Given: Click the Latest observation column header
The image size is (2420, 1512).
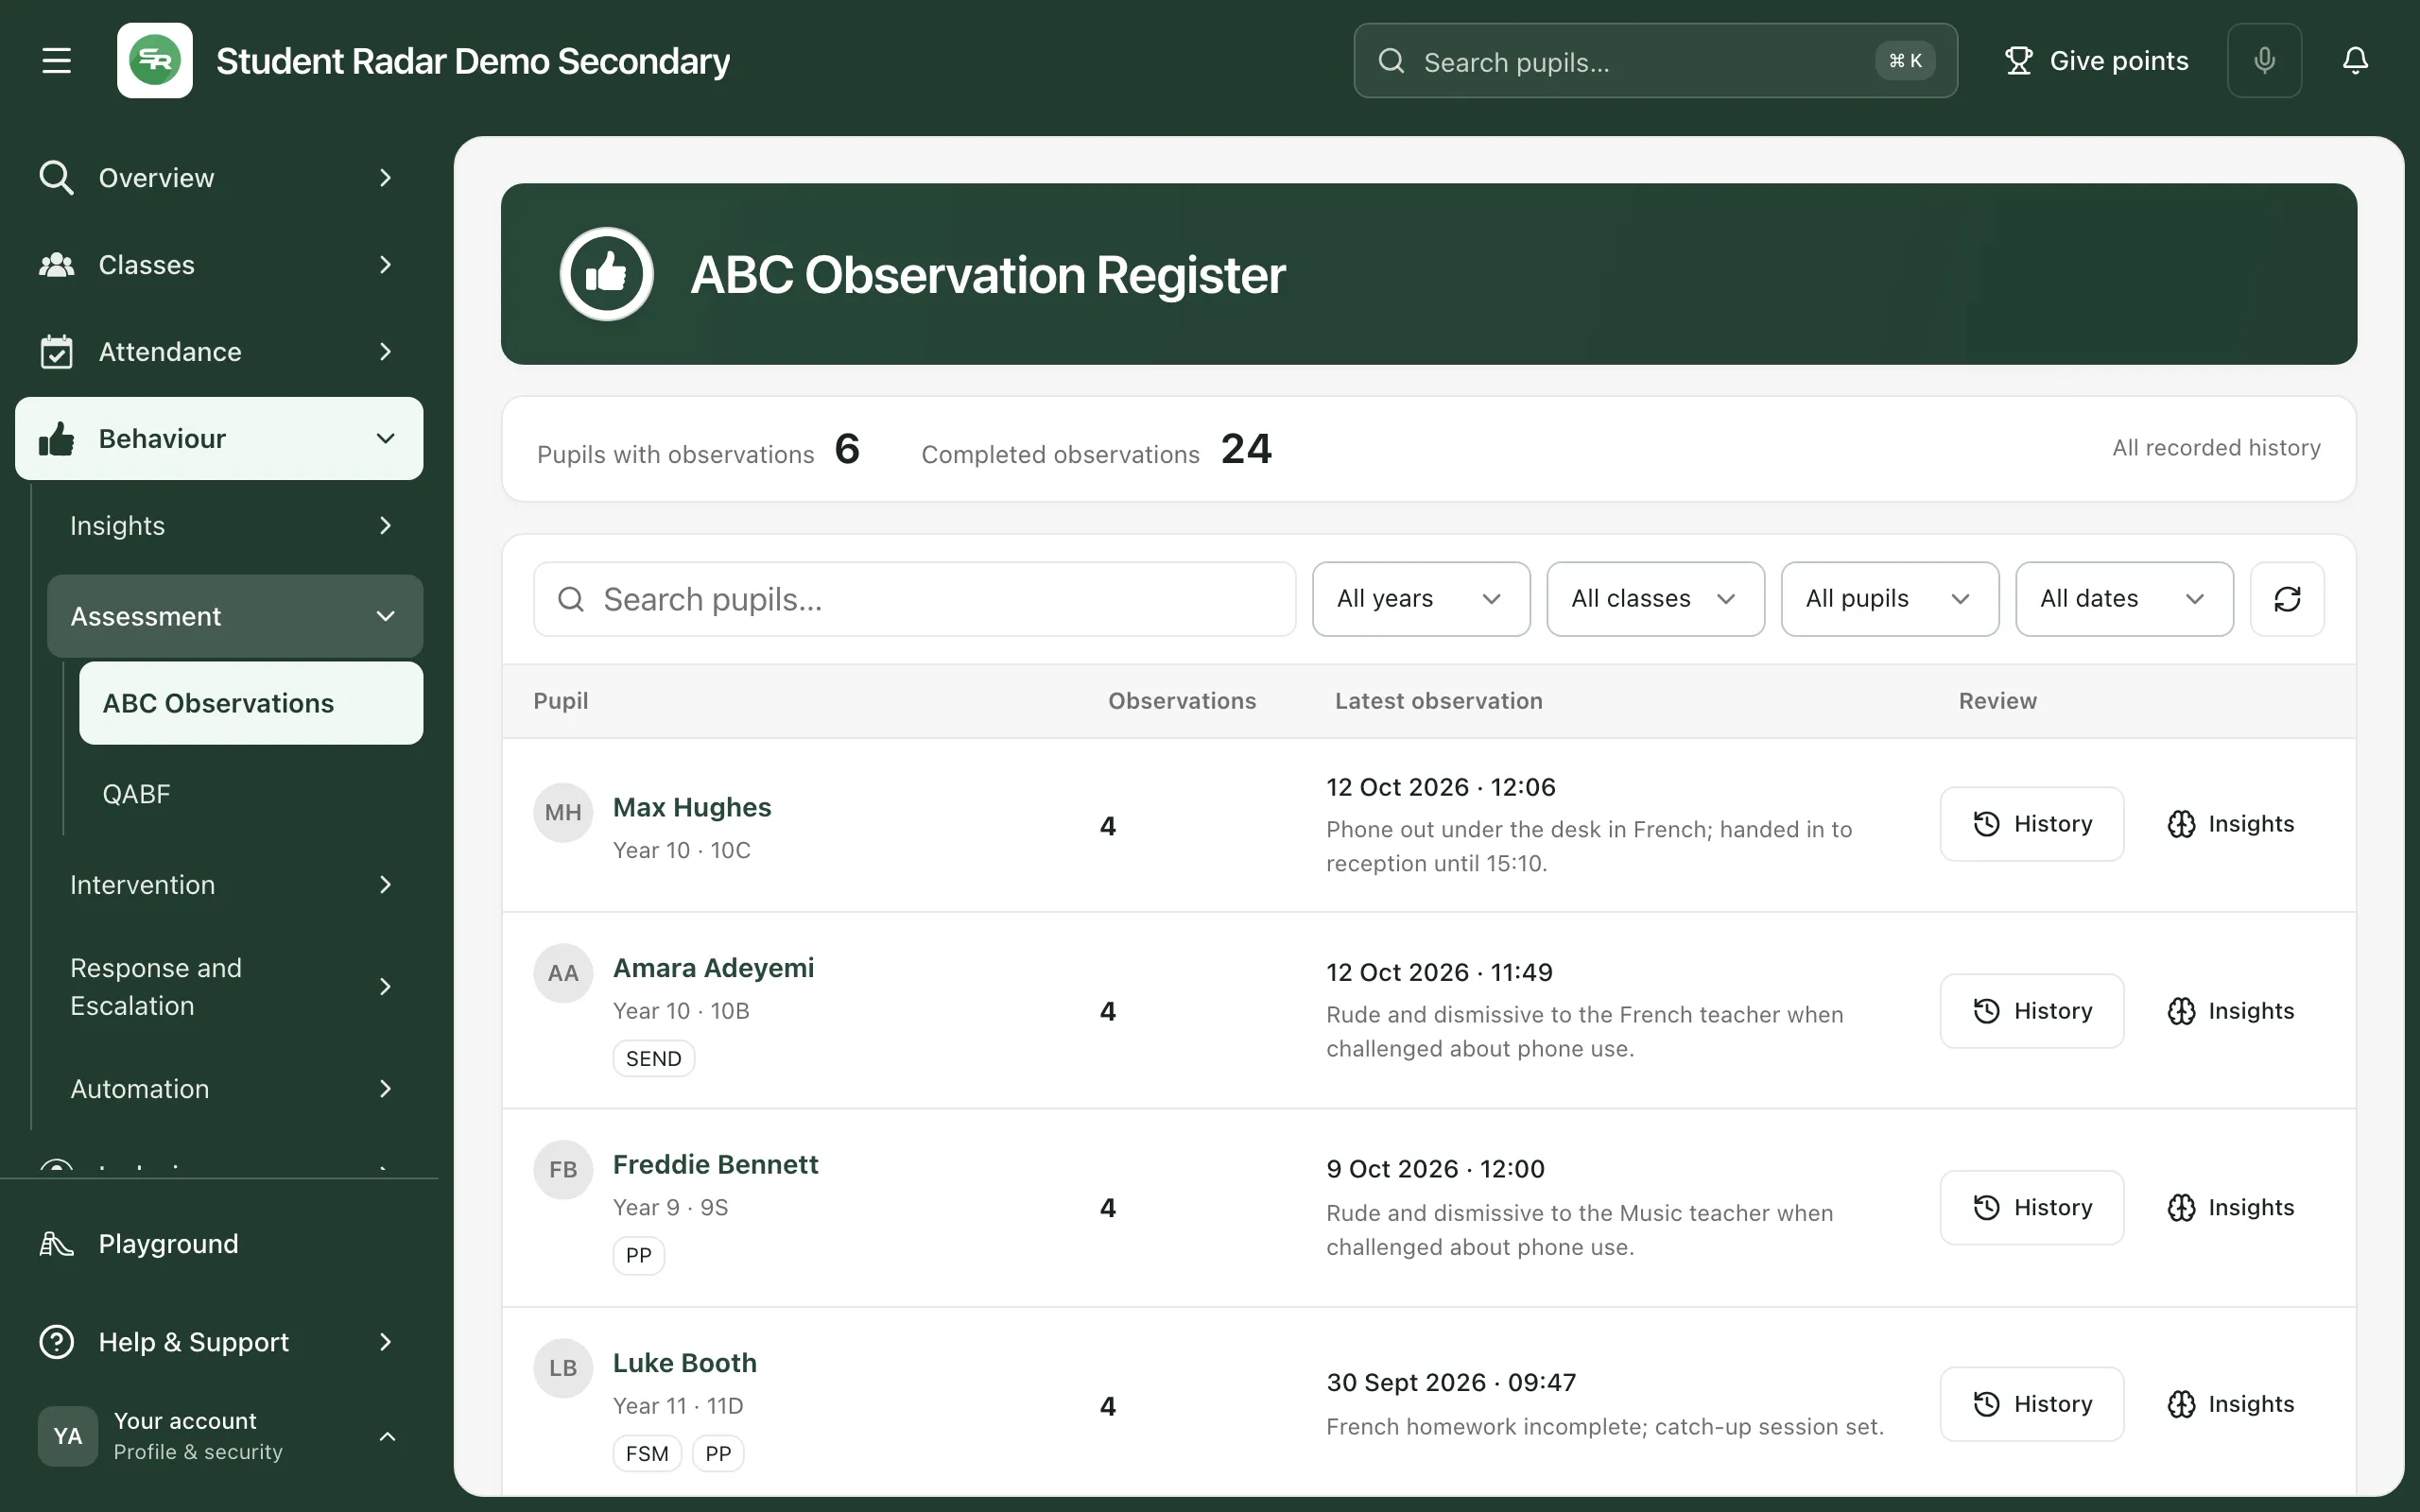Looking at the screenshot, I should pyautogui.click(x=1438, y=701).
